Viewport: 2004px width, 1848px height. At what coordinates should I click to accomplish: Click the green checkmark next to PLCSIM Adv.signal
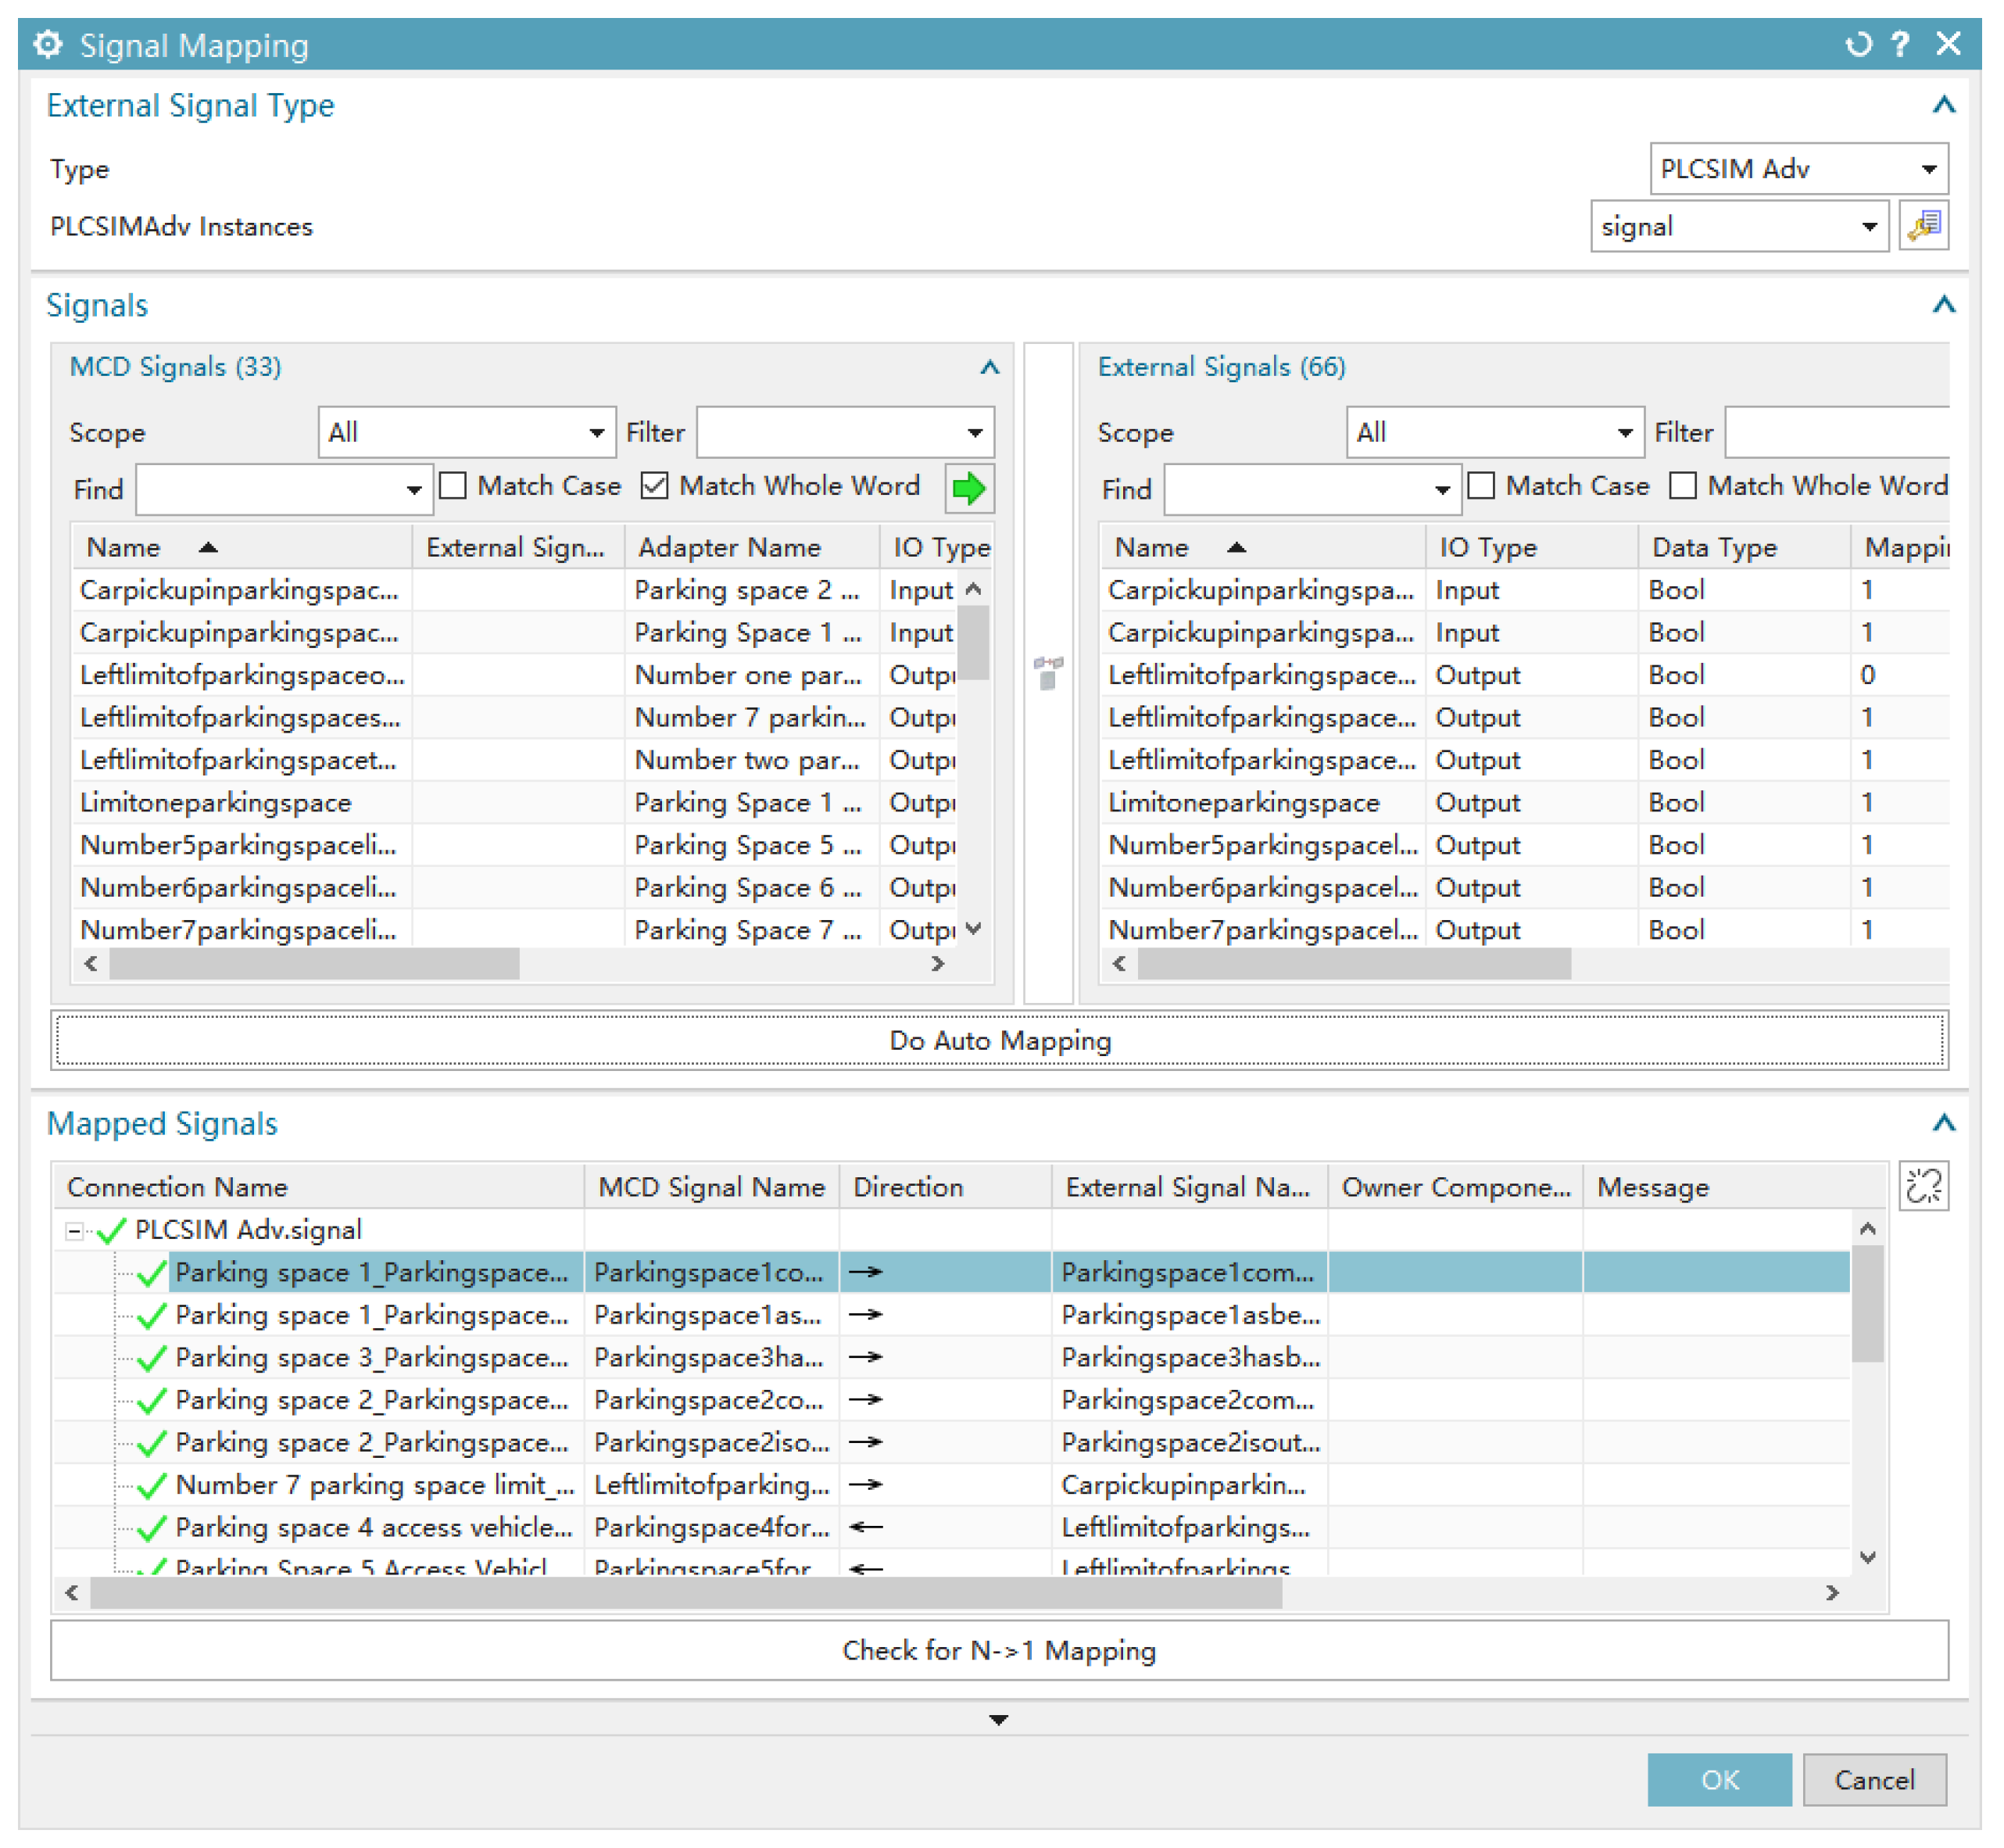(x=111, y=1230)
